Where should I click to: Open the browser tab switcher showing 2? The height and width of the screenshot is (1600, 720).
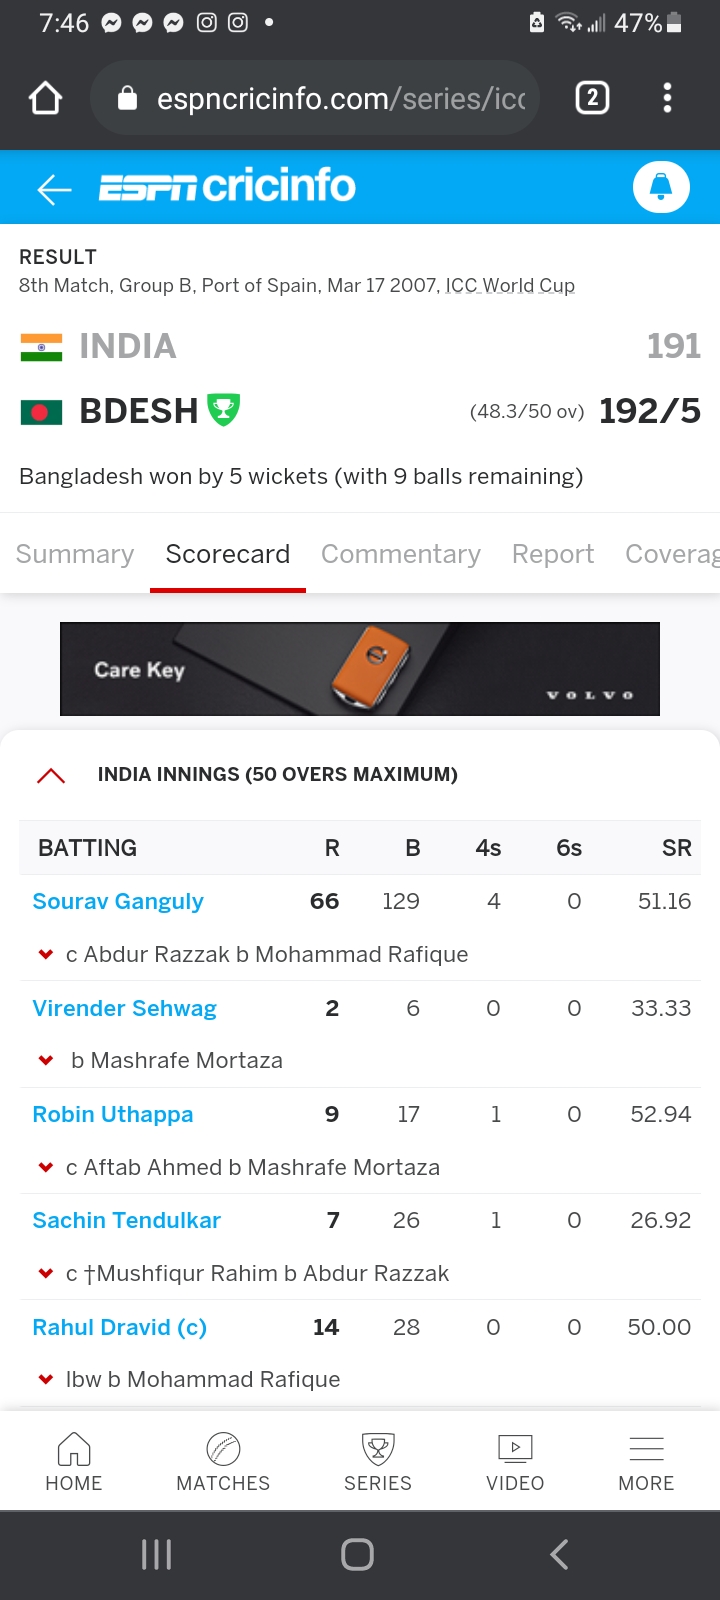click(592, 98)
